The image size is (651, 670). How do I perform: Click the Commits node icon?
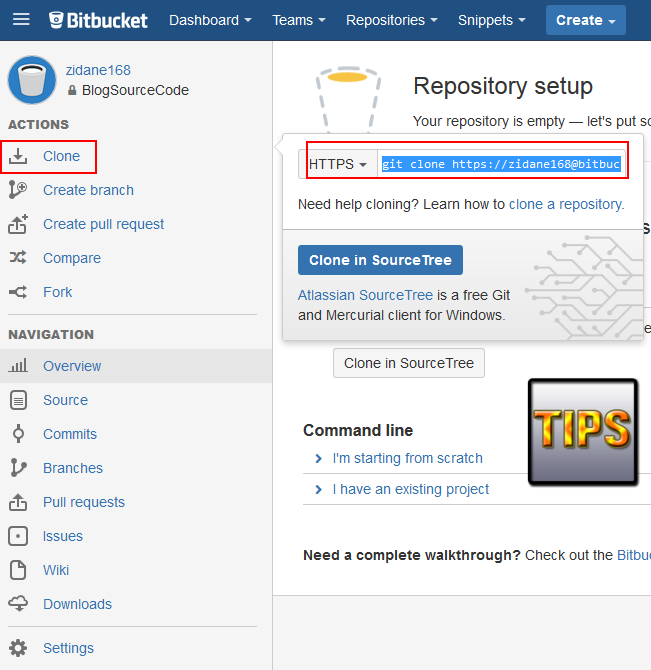[x=18, y=434]
